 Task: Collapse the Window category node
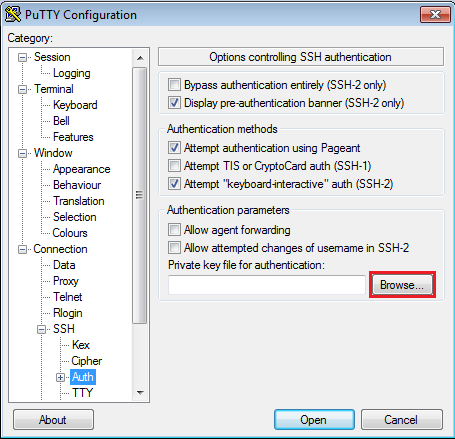click(22, 154)
